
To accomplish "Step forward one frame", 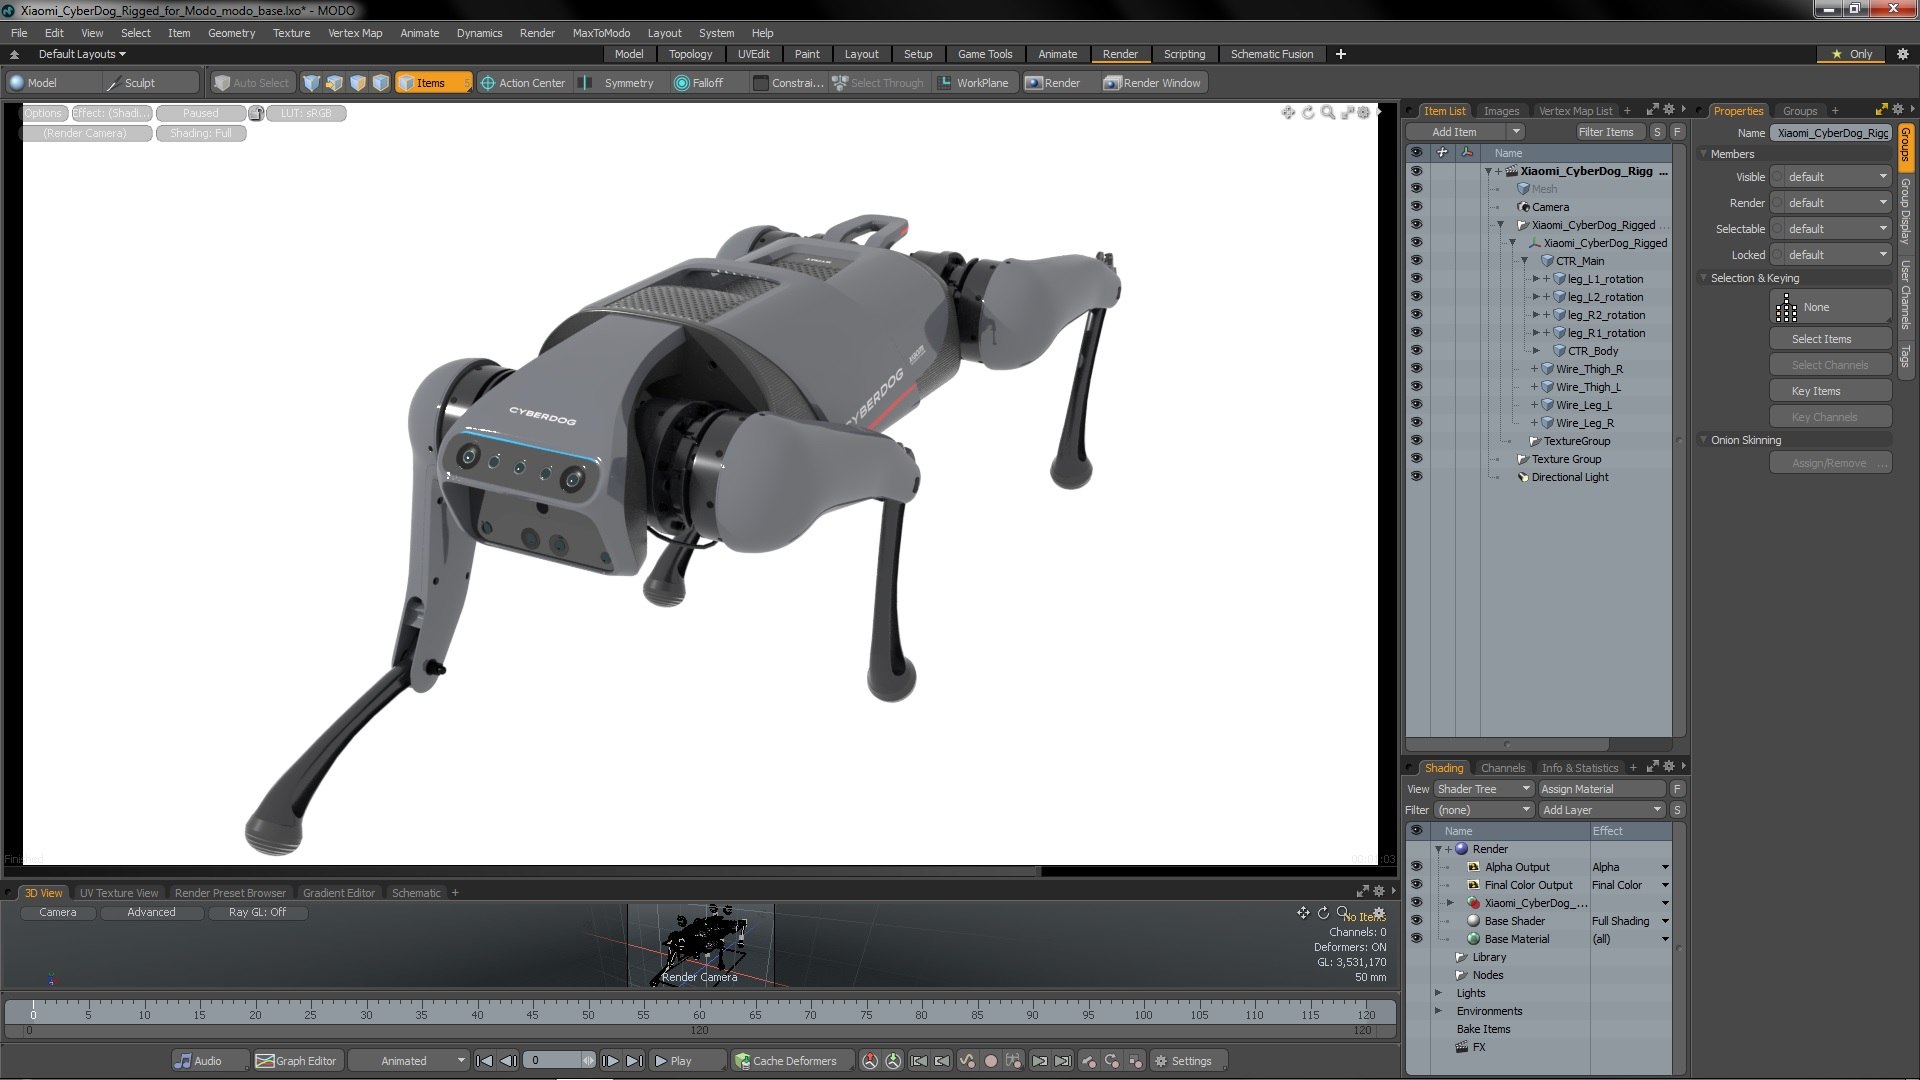I will (610, 1061).
